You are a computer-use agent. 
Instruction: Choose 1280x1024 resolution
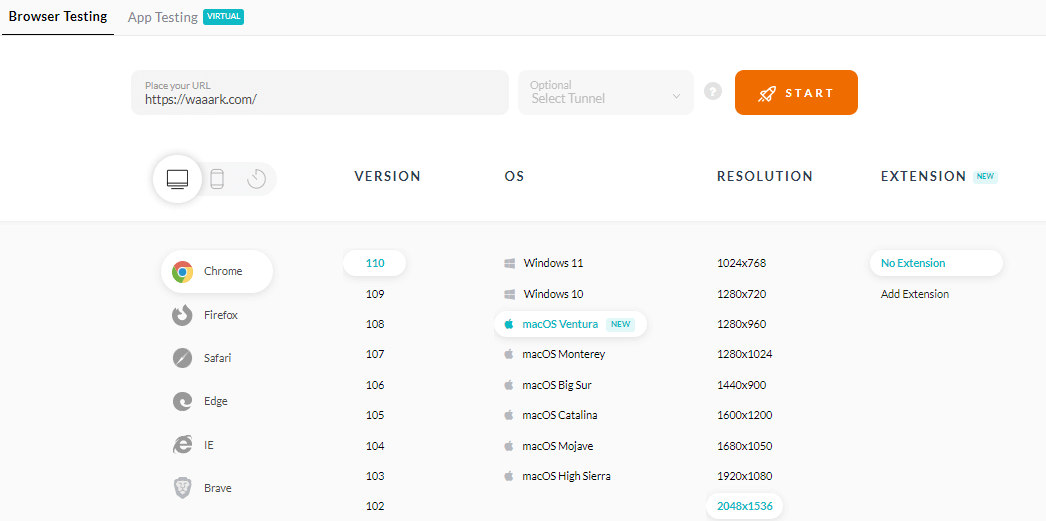click(x=744, y=354)
